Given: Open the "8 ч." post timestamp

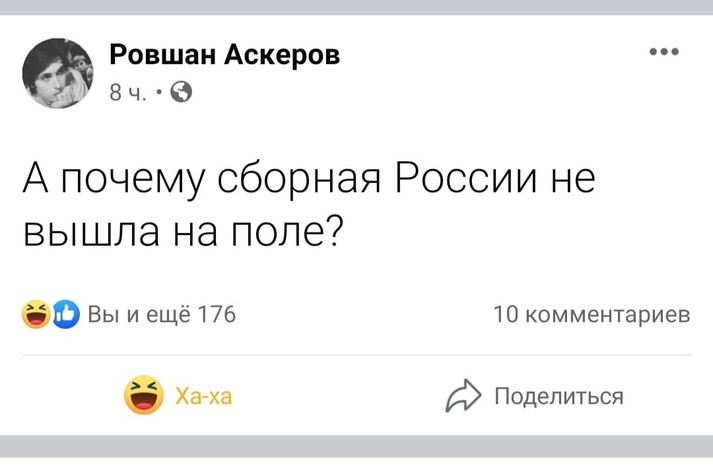Looking at the screenshot, I should [x=126, y=93].
